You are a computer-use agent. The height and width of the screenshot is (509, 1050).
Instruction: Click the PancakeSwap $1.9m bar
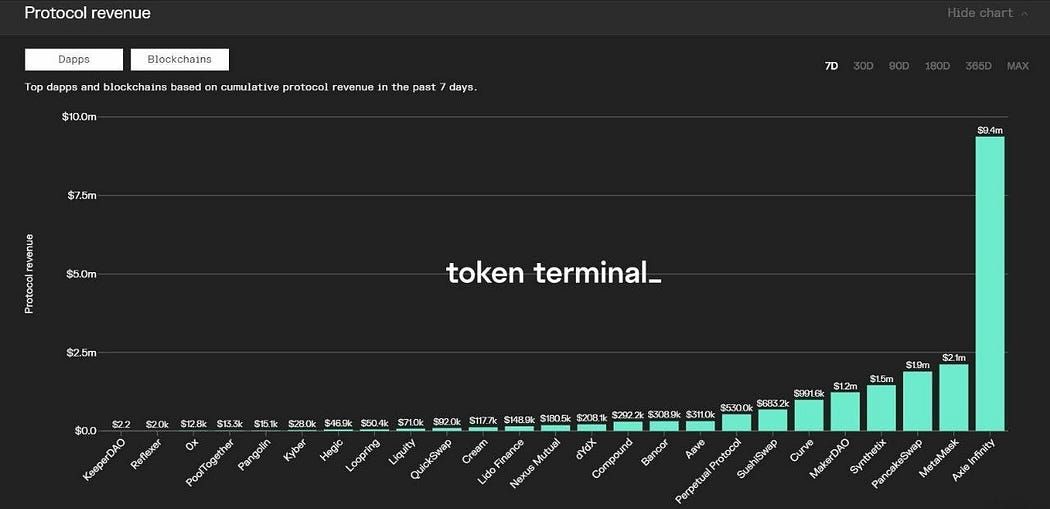(x=917, y=401)
